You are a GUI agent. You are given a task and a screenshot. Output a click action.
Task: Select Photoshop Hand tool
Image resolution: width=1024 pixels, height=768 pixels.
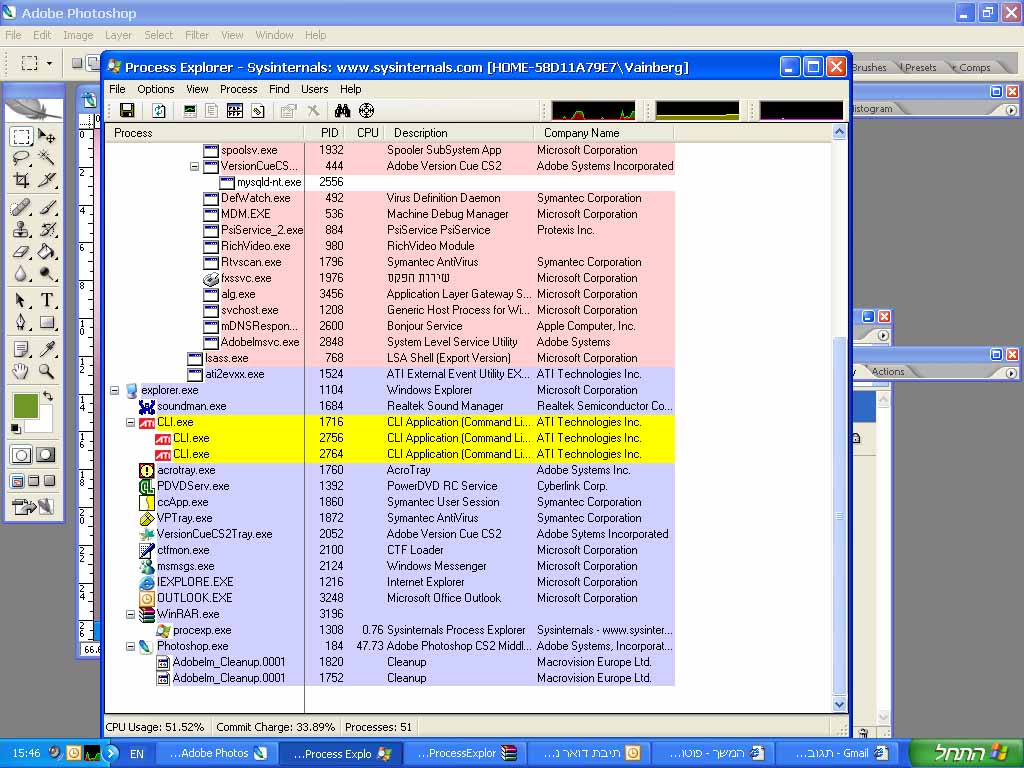click(21, 372)
